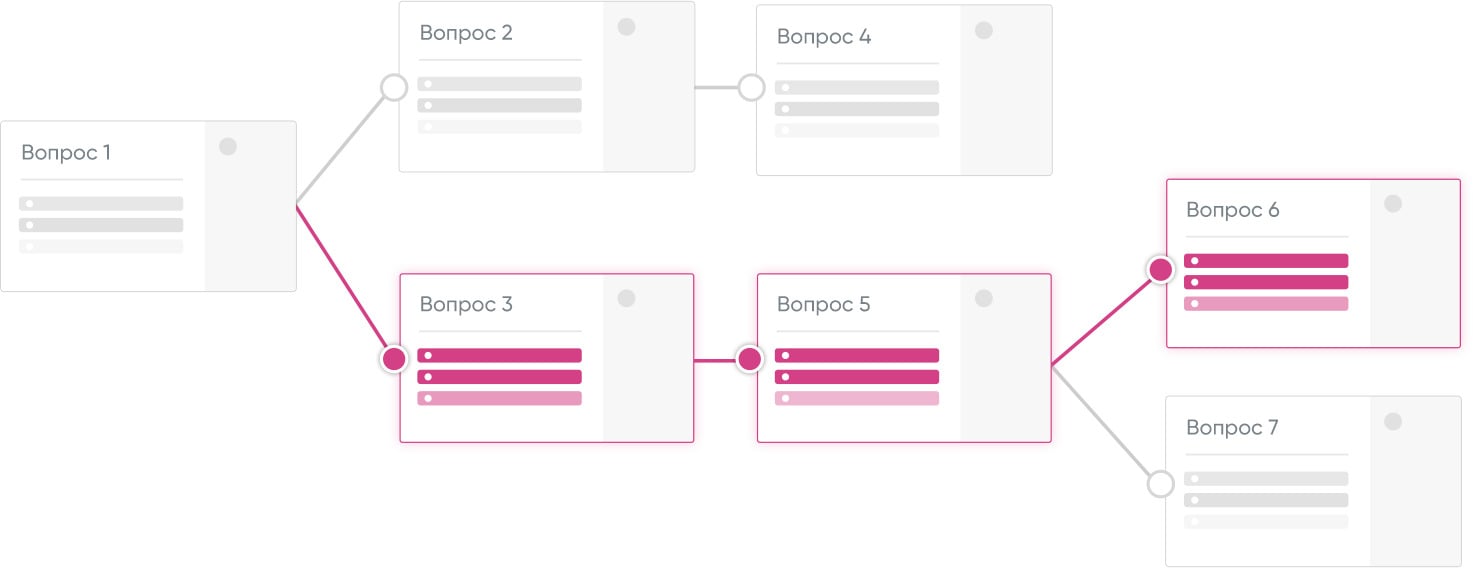Pick the first gray answer in Вопрос 1
Image resolution: width=1473 pixels, height=568 pixels.
click(101, 204)
